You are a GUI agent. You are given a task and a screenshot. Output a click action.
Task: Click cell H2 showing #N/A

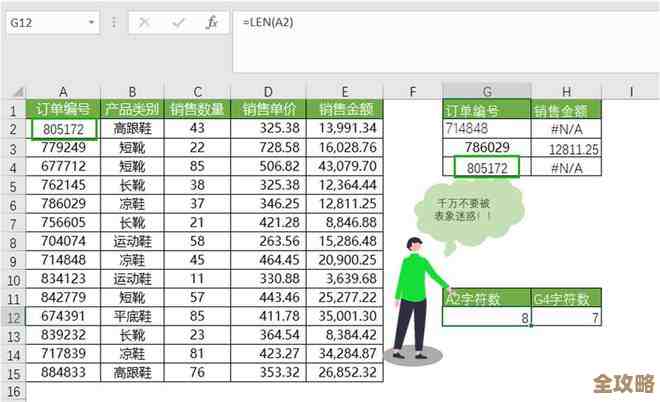tap(567, 128)
